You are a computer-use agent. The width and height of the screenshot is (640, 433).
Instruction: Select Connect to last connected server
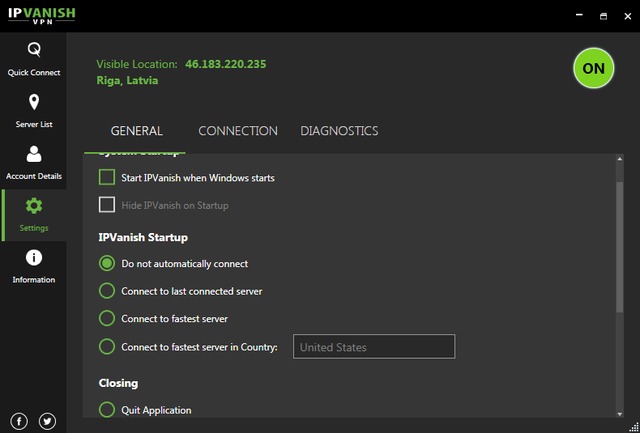coord(107,291)
